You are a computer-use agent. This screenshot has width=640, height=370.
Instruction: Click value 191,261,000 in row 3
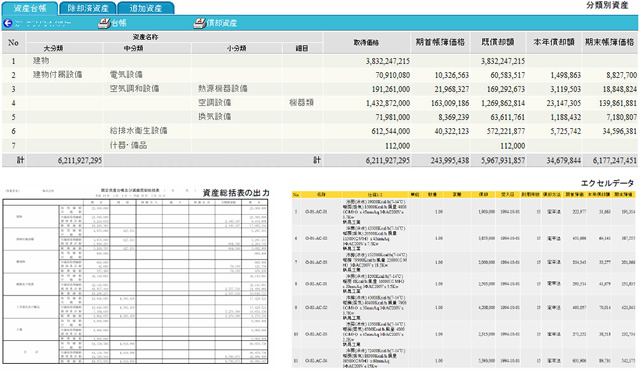coord(391,89)
